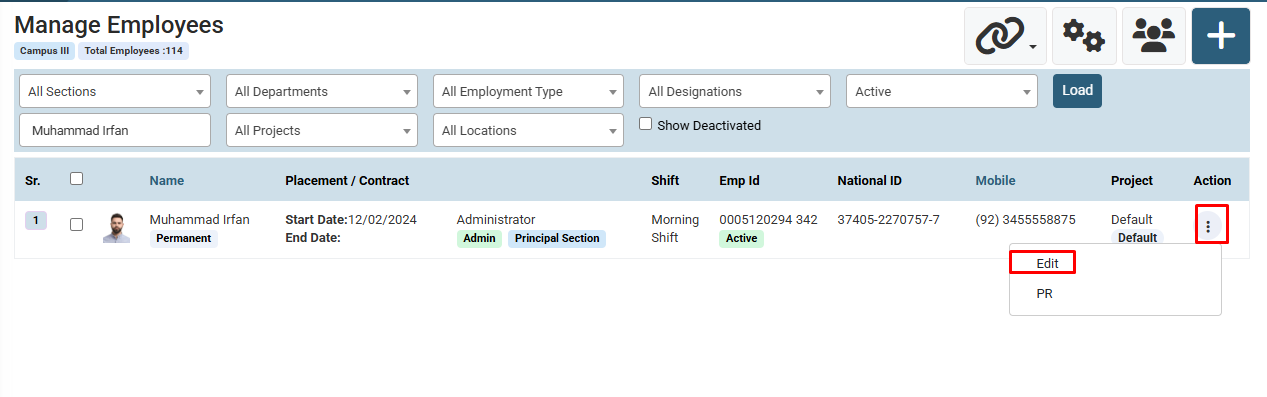The width and height of the screenshot is (1267, 397).
Task: Click the Sr. number 1 badge
Action: [35, 220]
